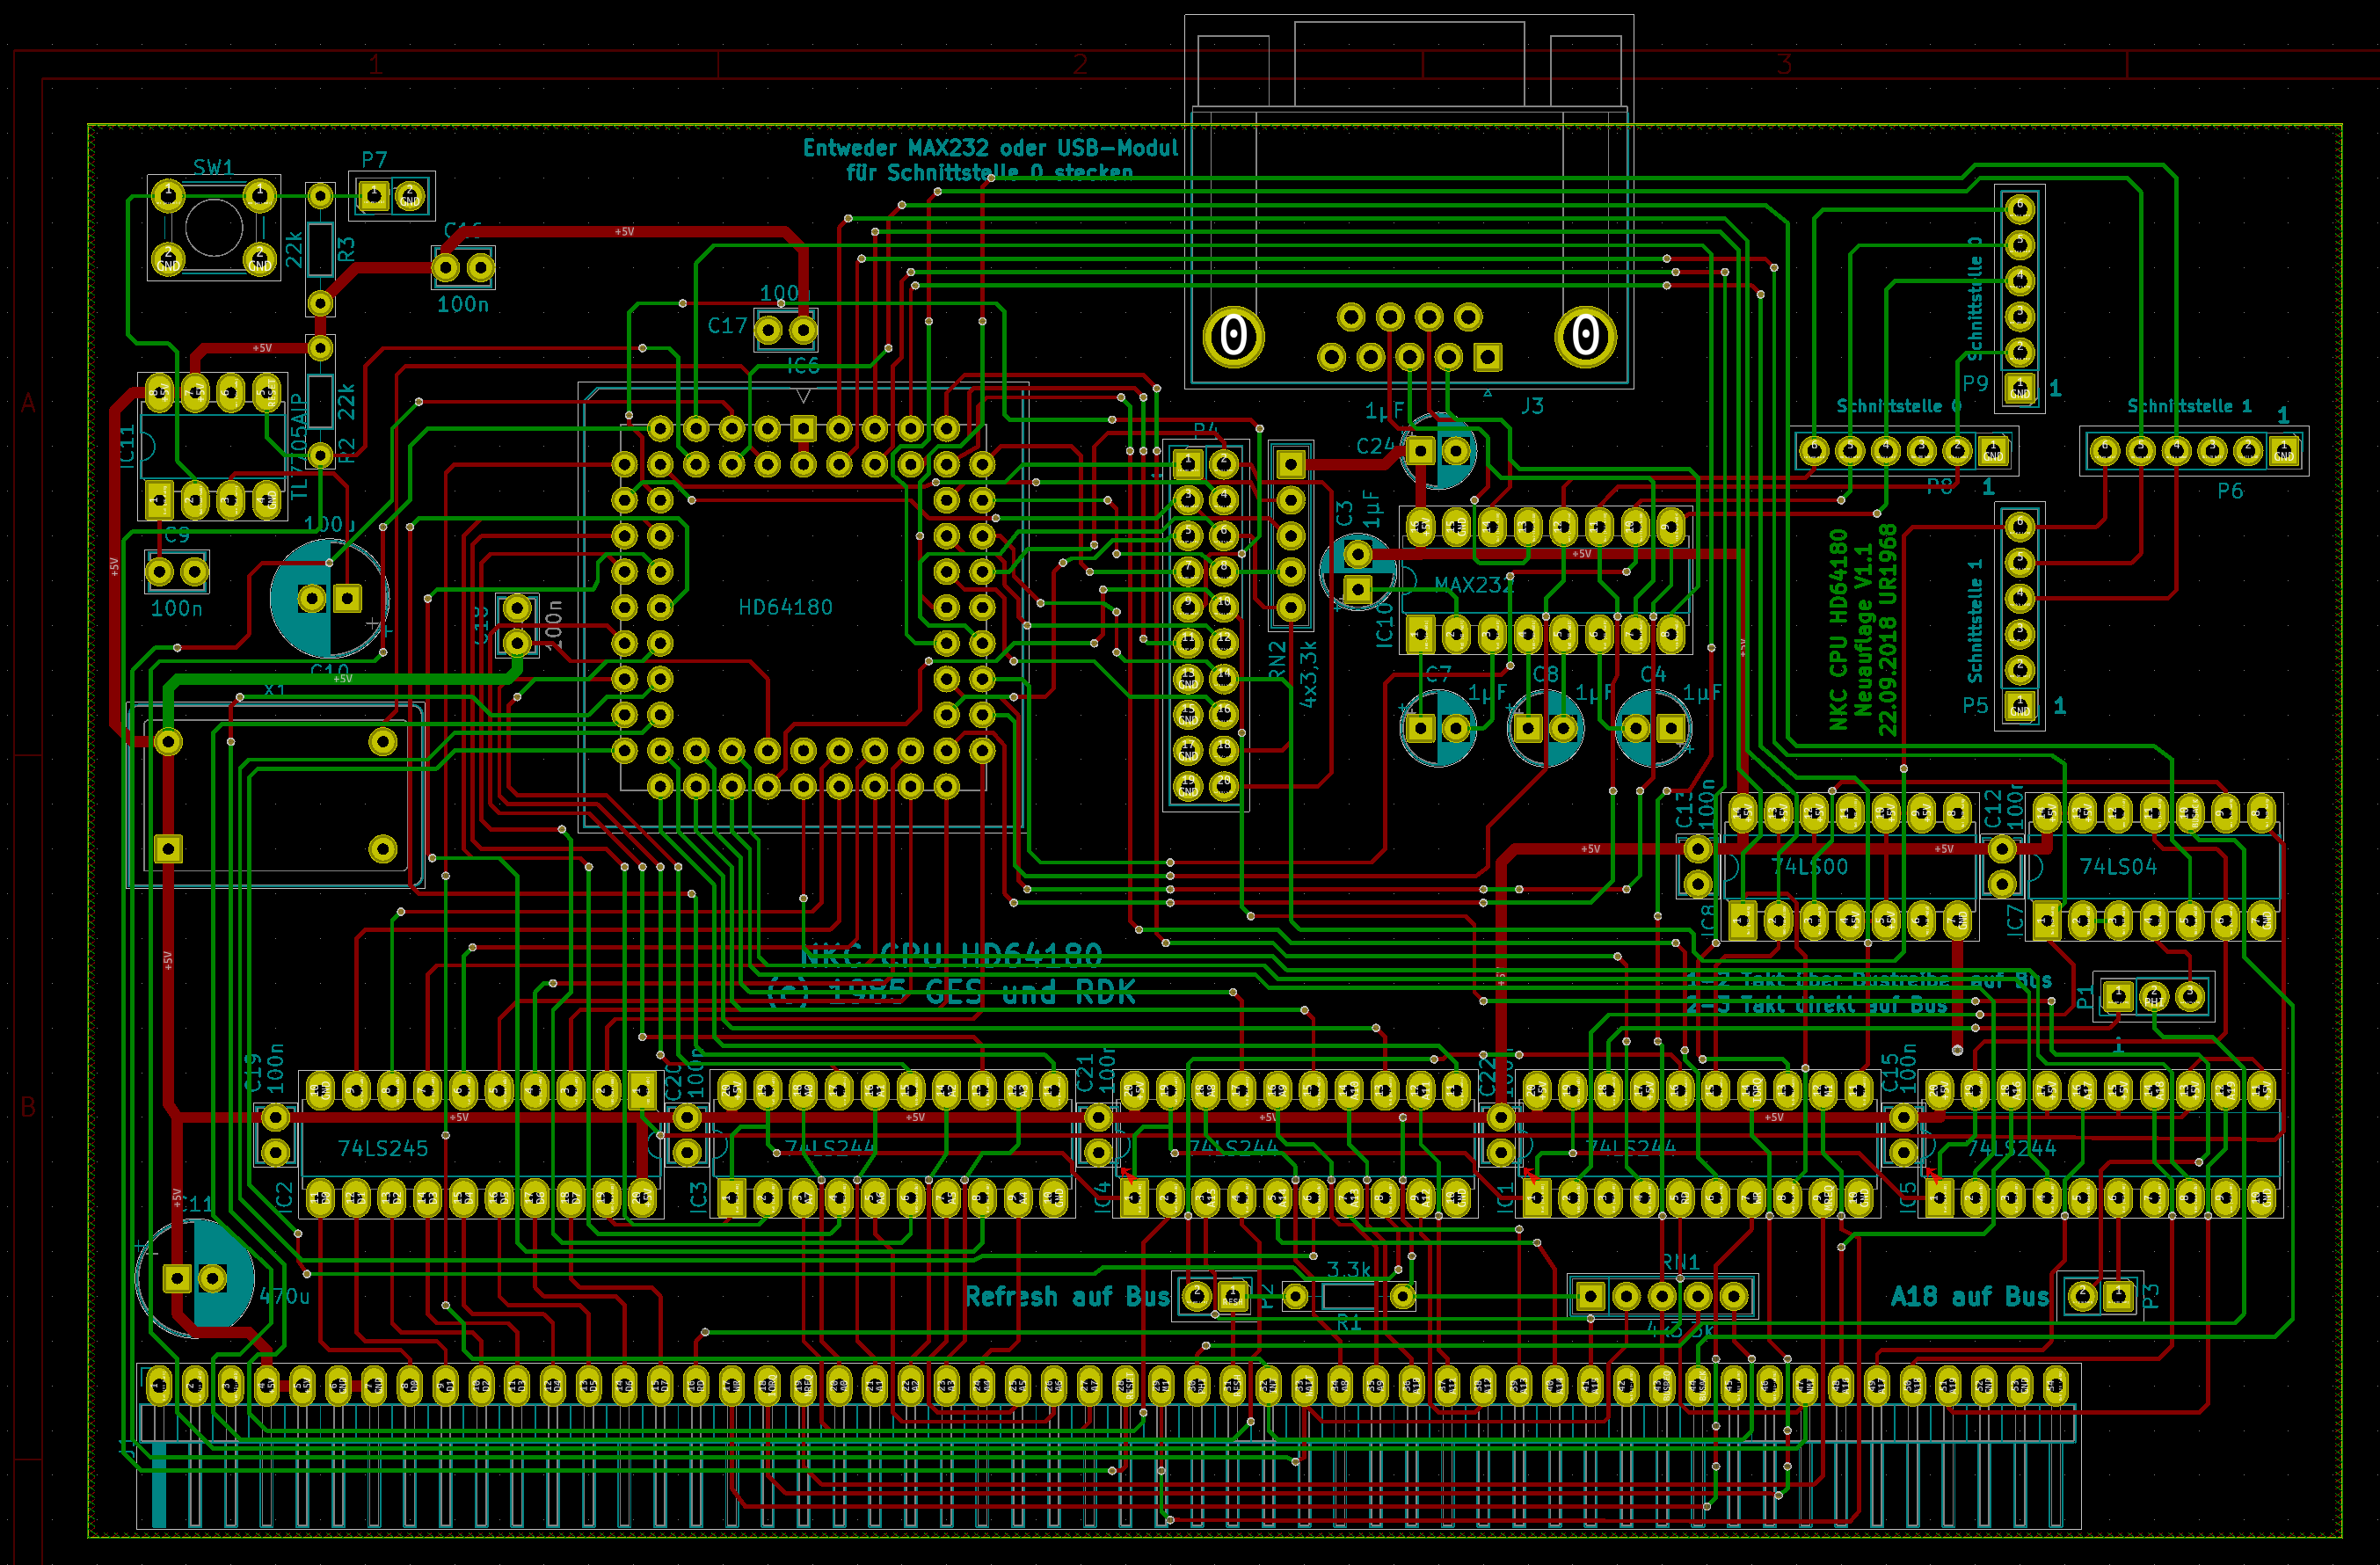Click '2-3 Takt direkt auf Bus' text
2380x1565 pixels.
click(1816, 1005)
